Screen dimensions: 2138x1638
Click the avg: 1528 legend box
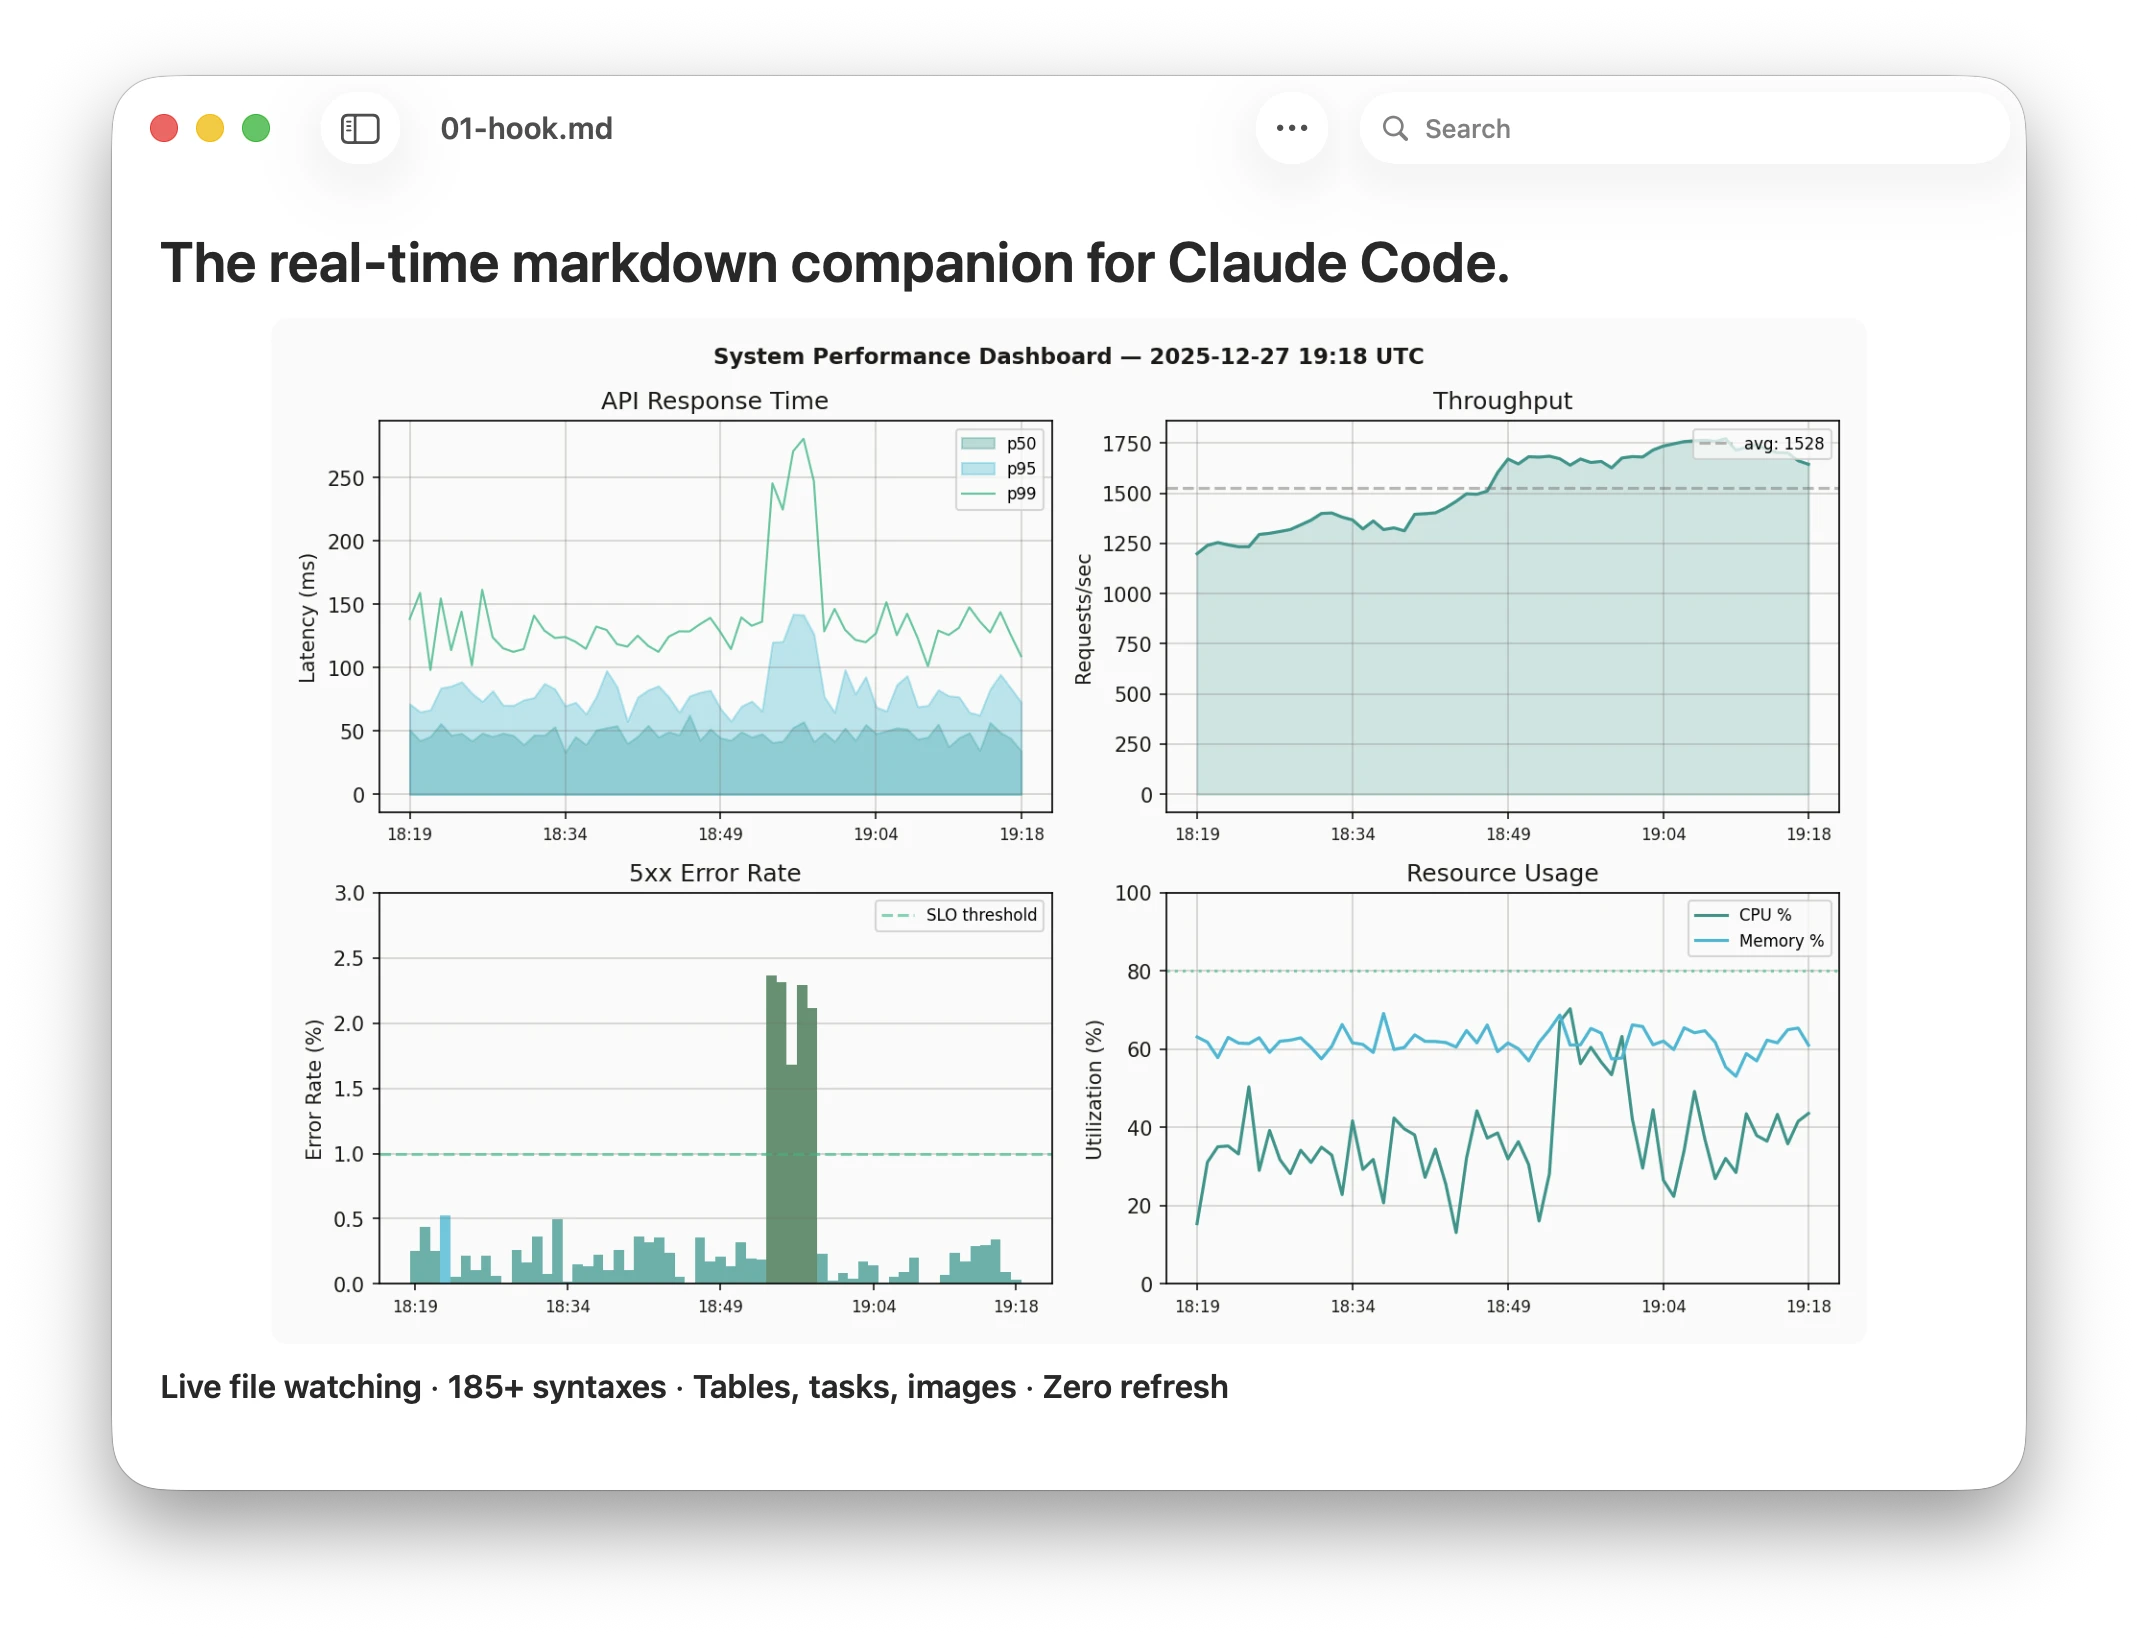[1762, 444]
